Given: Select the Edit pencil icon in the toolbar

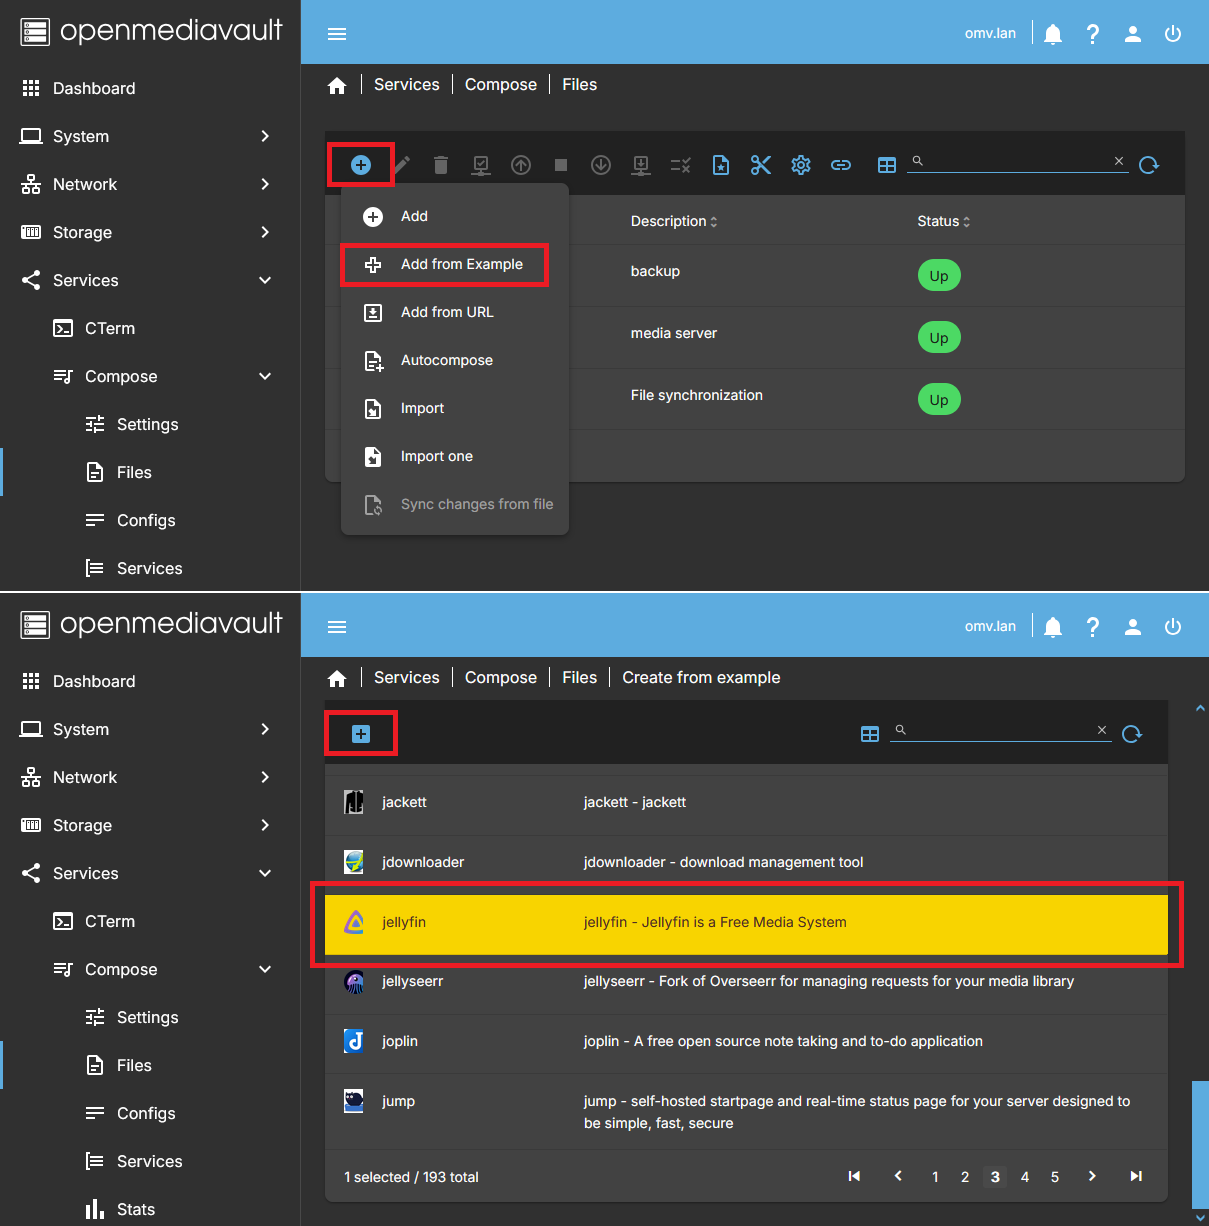Looking at the screenshot, I should tap(401, 164).
